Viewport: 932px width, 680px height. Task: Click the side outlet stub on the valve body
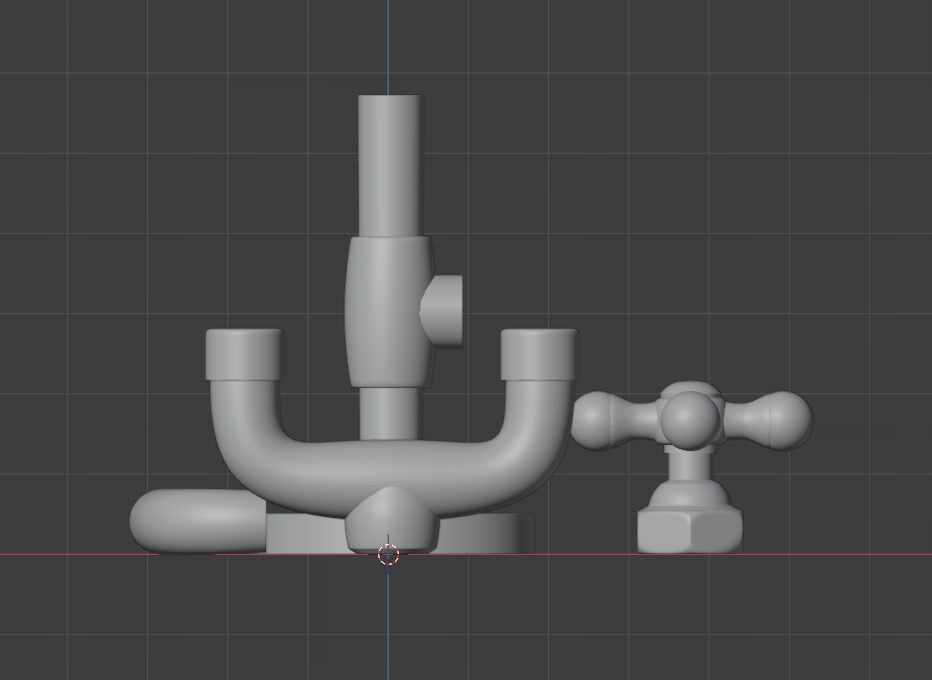point(443,310)
